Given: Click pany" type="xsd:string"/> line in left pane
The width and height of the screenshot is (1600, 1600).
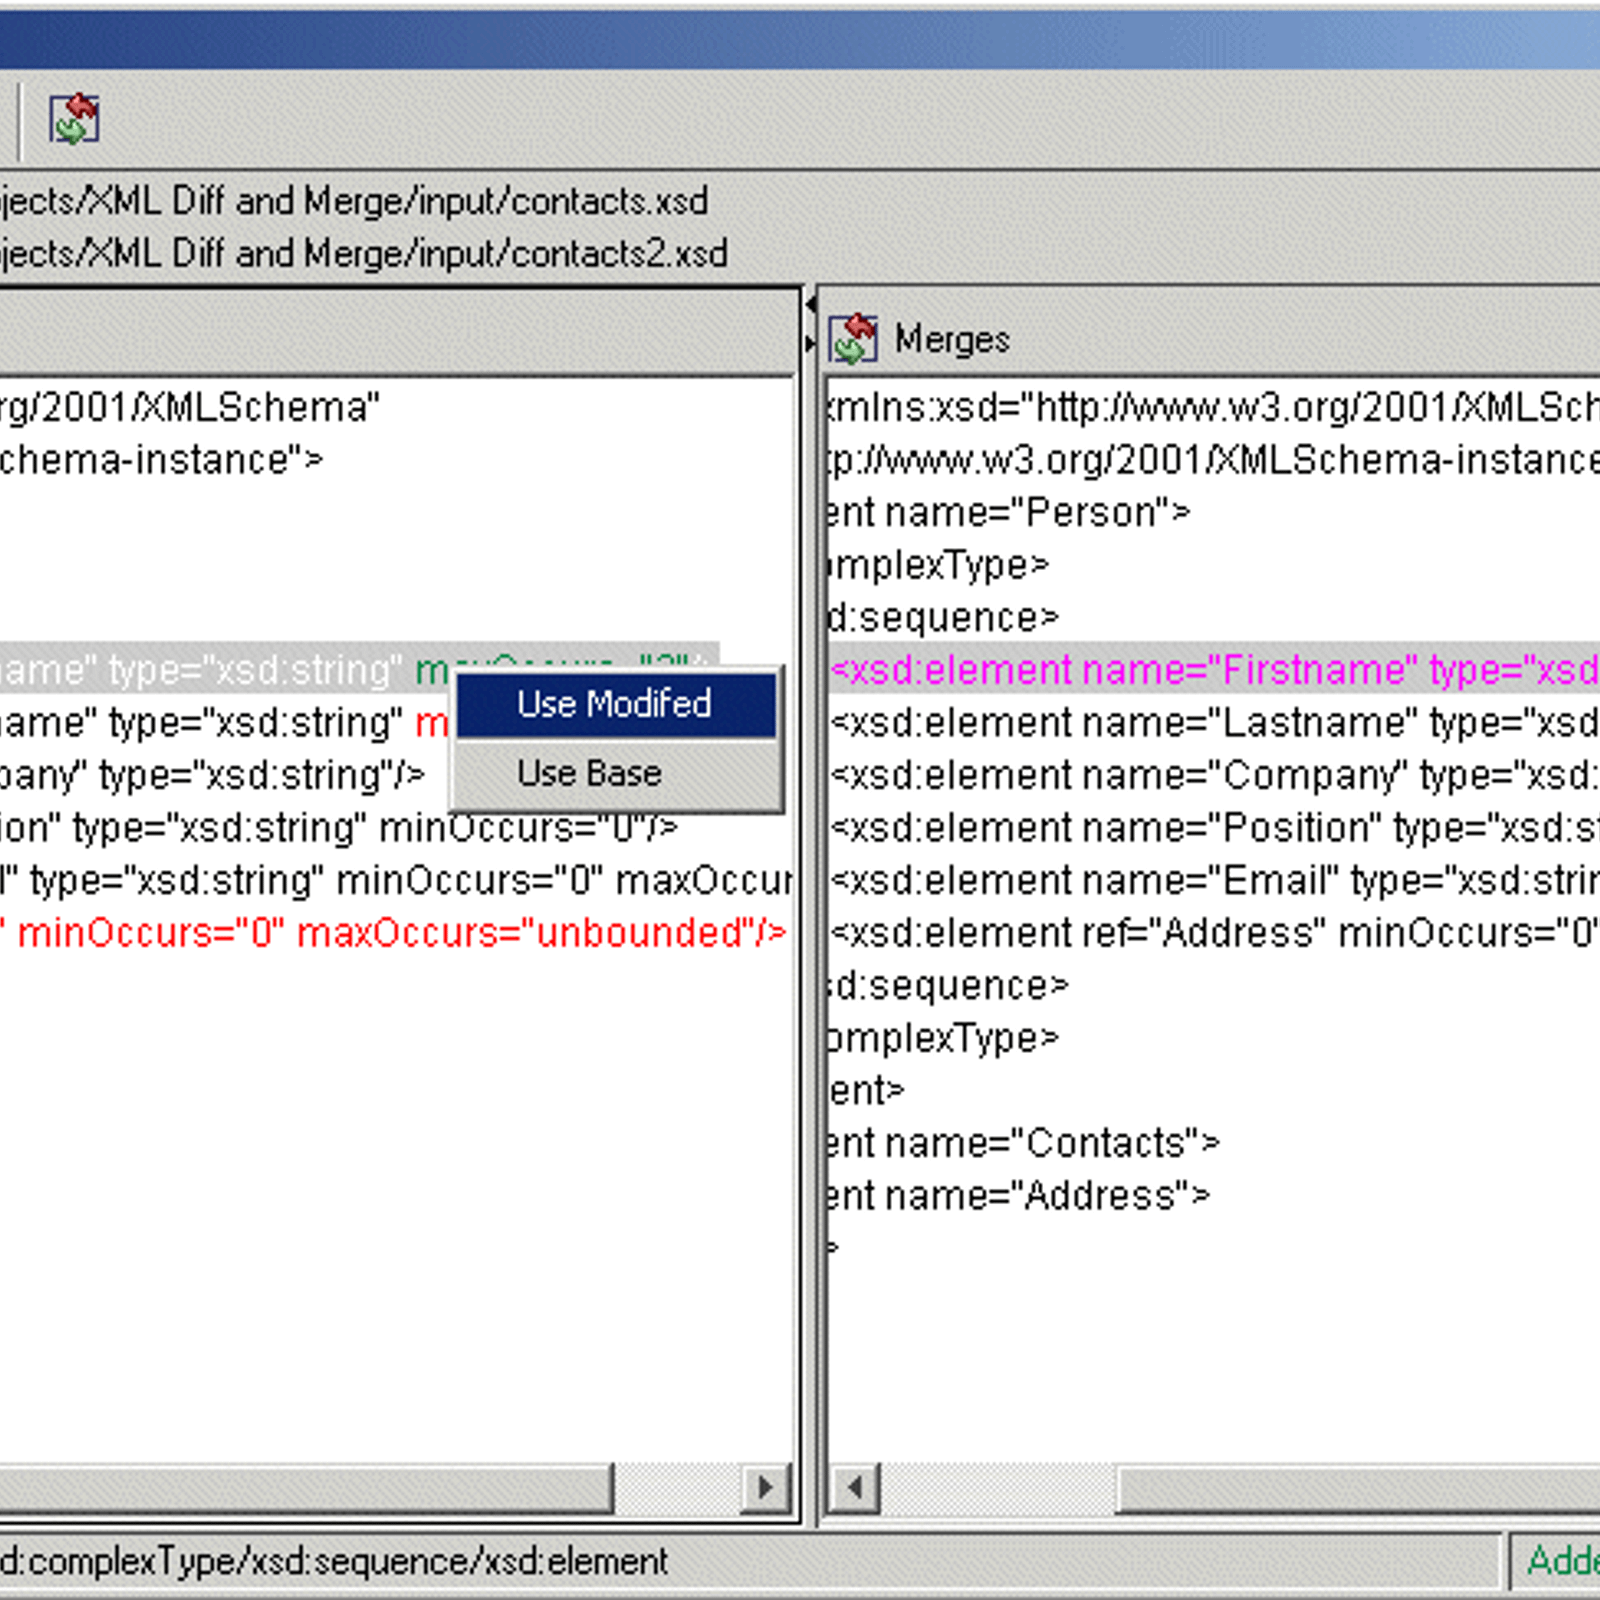Looking at the screenshot, I should coord(213,775).
